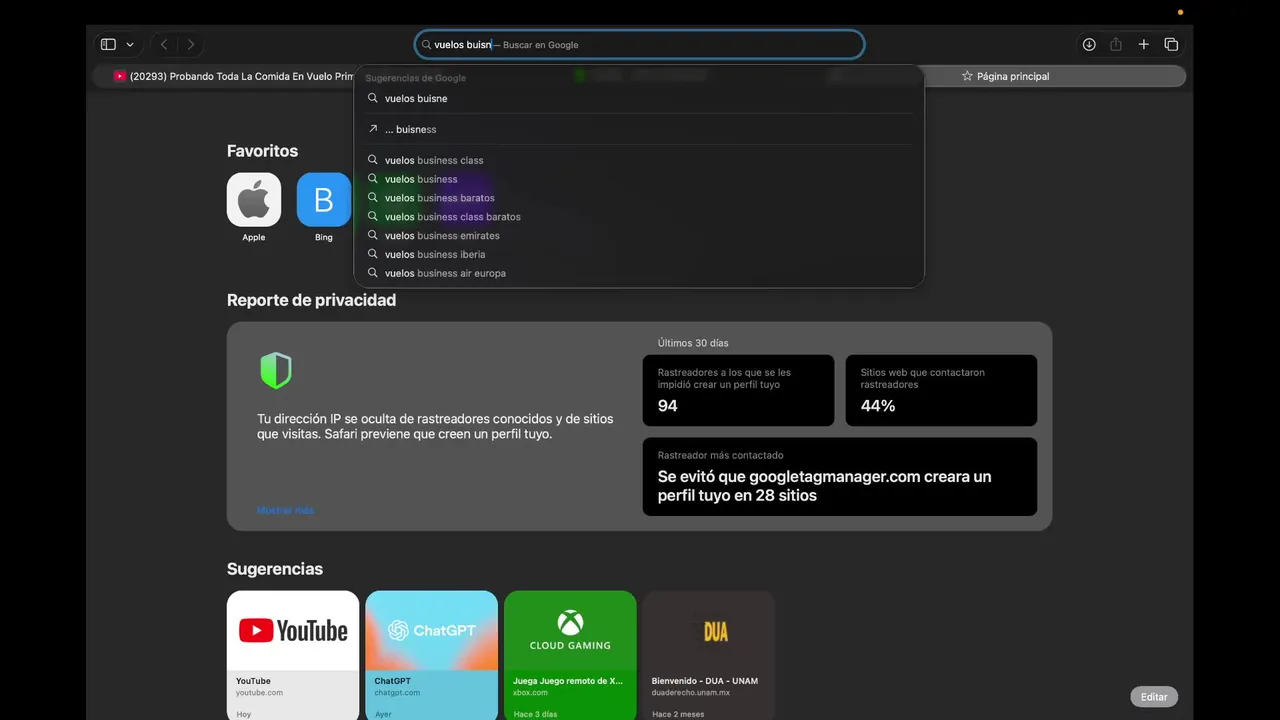Viewport: 1280px width, 720px height.
Task: Select 'vuelos business iberia' suggestion
Action: pos(639,254)
